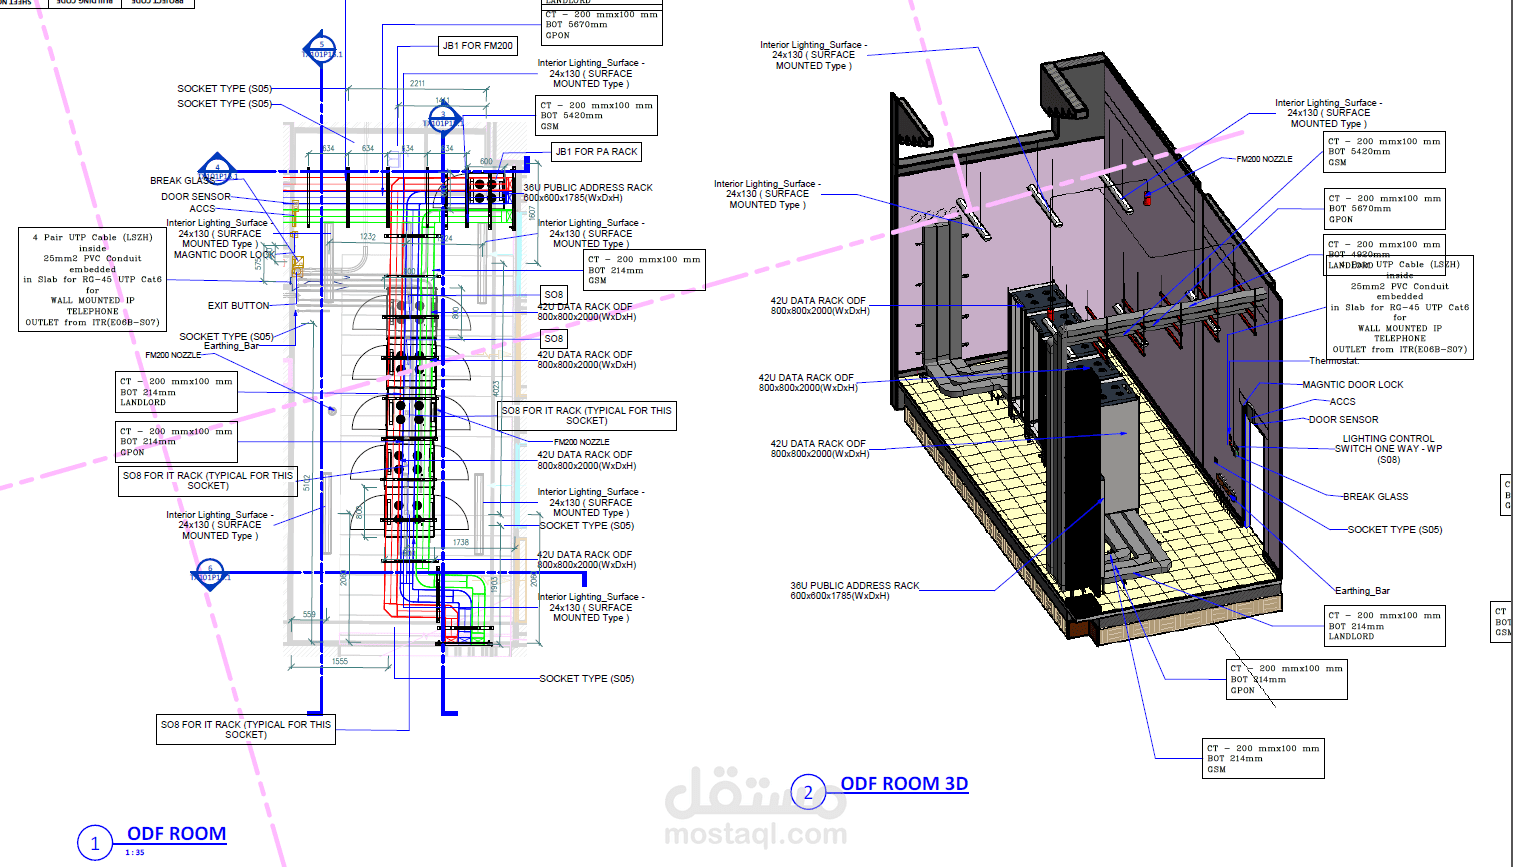Select 4 Pair UTP Cable note in 3D view

tap(1400, 307)
